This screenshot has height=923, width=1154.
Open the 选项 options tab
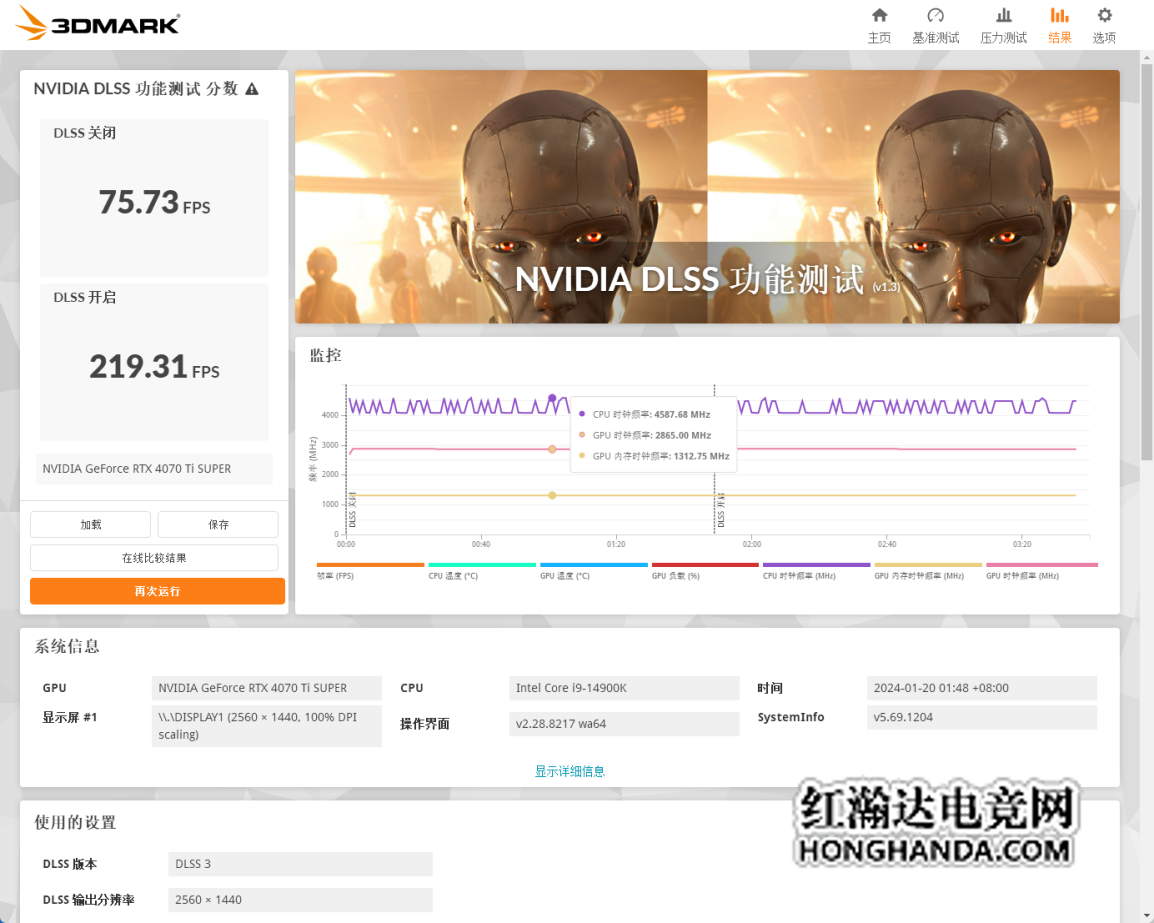[x=1104, y=26]
